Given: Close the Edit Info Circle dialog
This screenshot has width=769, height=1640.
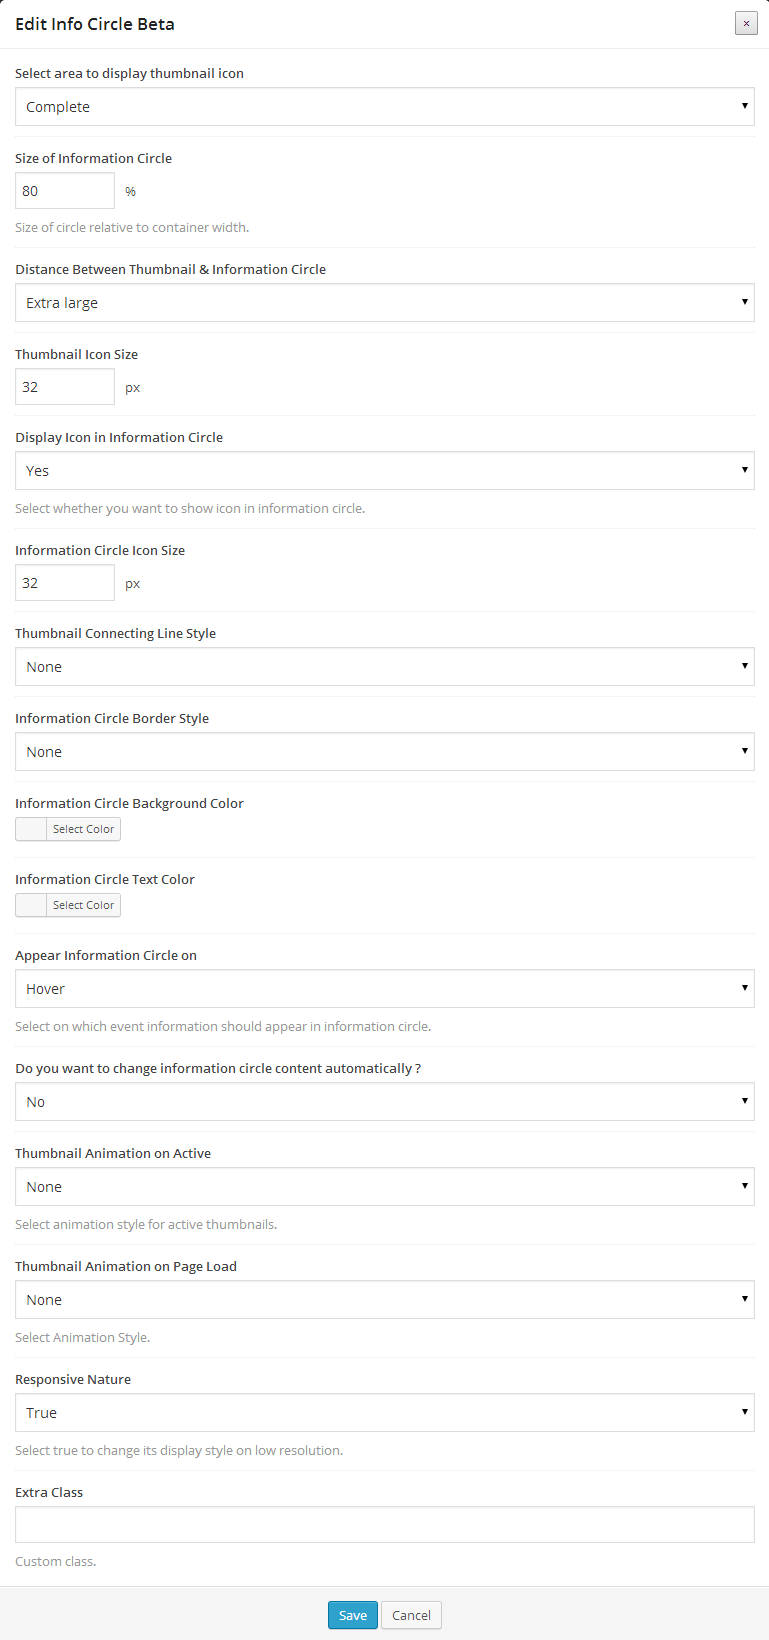Looking at the screenshot, I should [746, 23].
